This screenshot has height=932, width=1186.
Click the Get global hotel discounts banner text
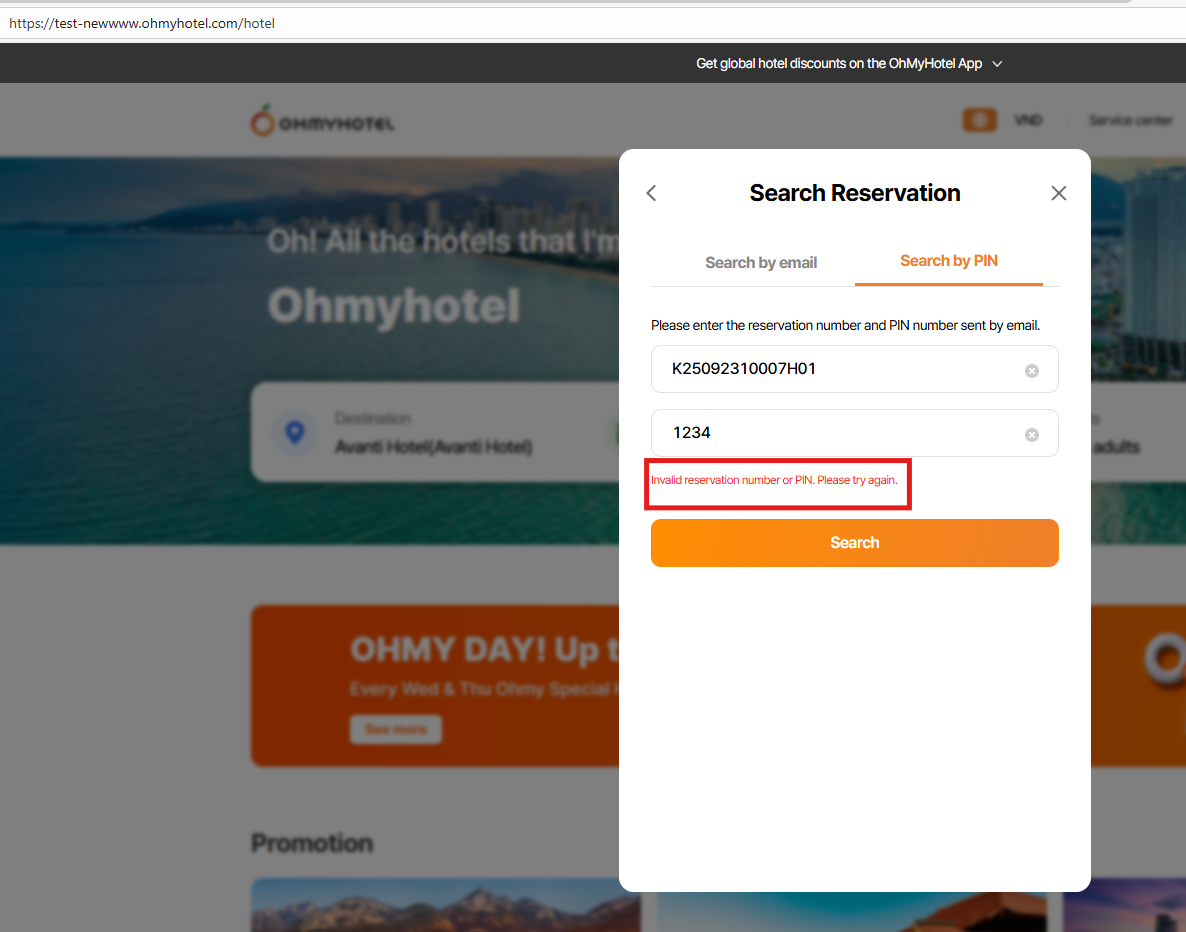click(839, 64)
